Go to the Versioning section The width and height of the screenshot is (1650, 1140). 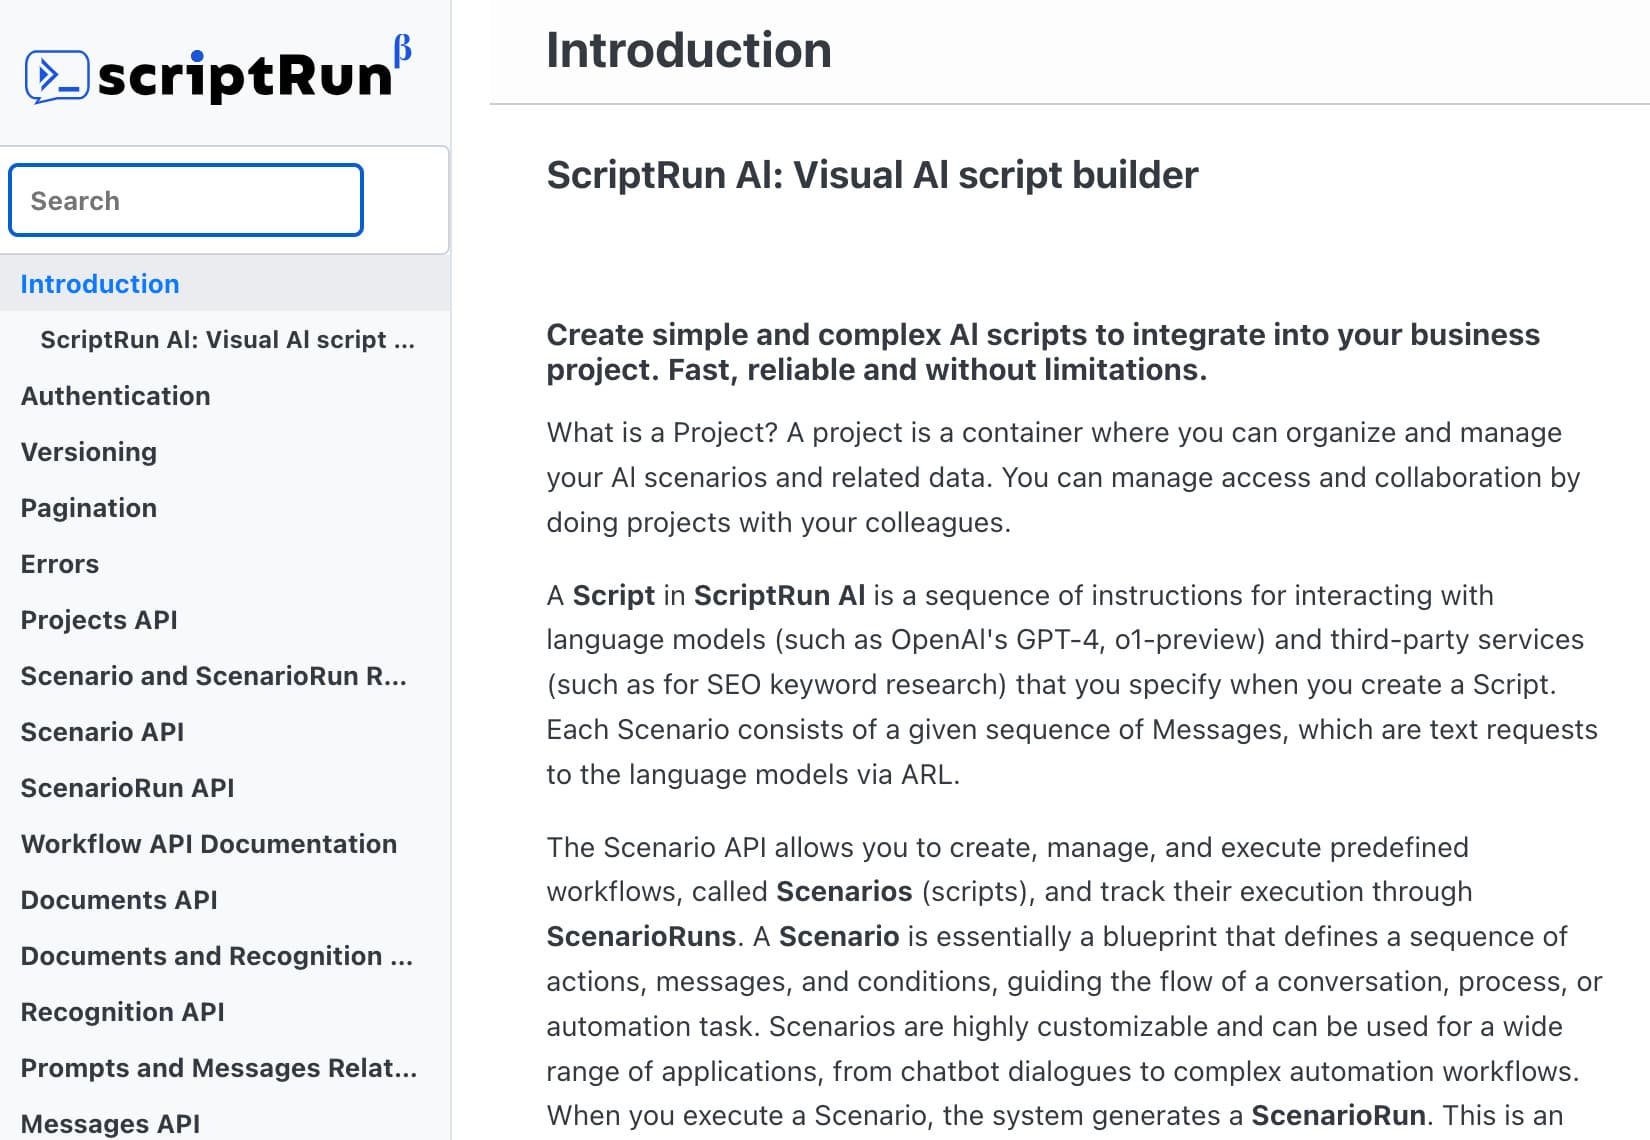click(89, 452)
